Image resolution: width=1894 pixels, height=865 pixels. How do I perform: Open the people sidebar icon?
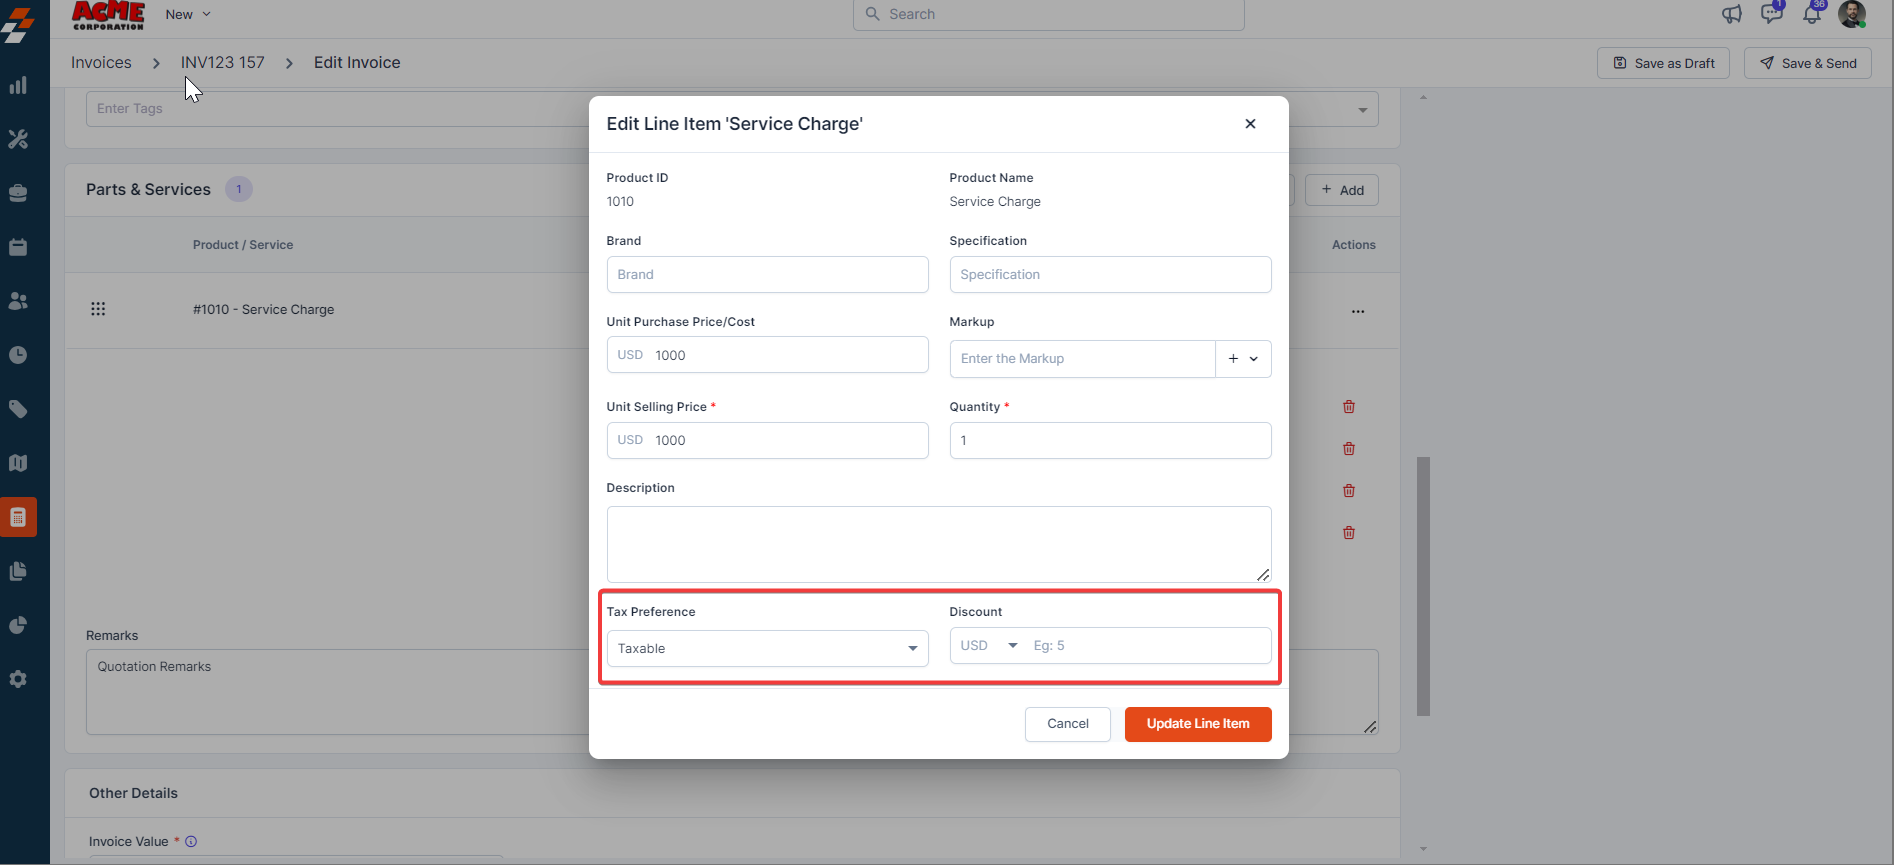(18, 301)
